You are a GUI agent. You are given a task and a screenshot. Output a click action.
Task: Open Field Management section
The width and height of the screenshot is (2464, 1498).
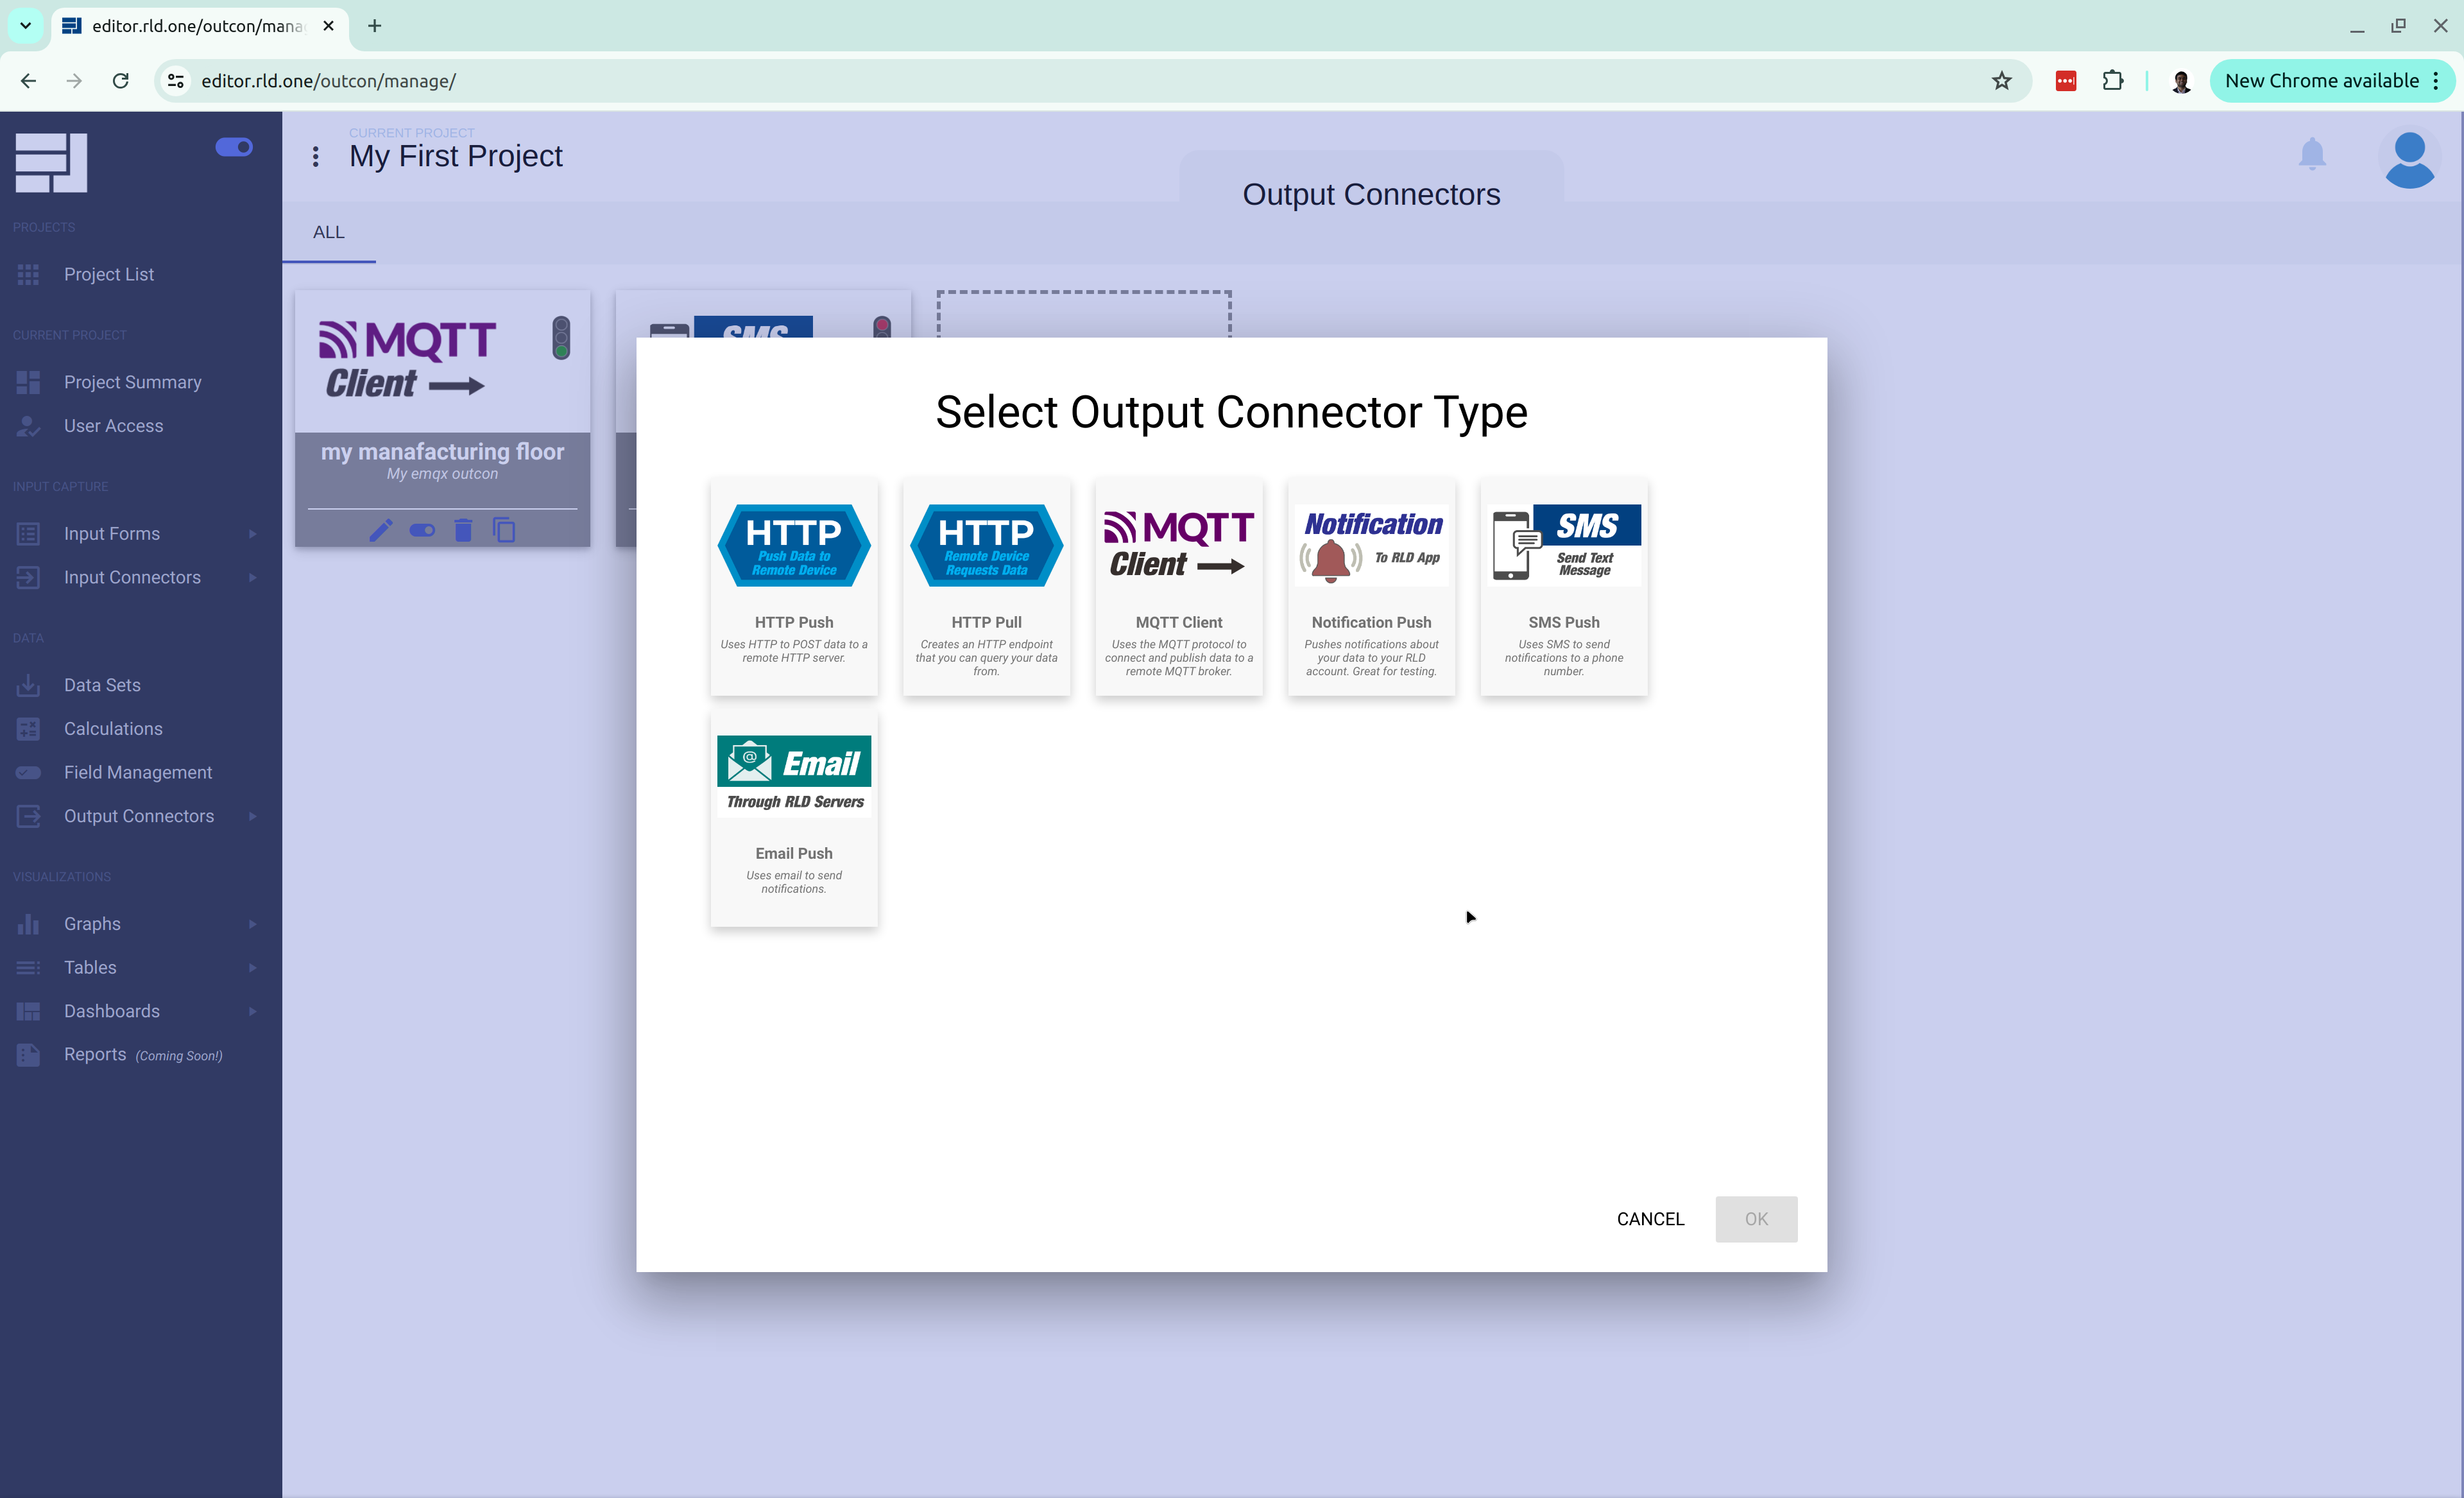[x=138, y=772]
